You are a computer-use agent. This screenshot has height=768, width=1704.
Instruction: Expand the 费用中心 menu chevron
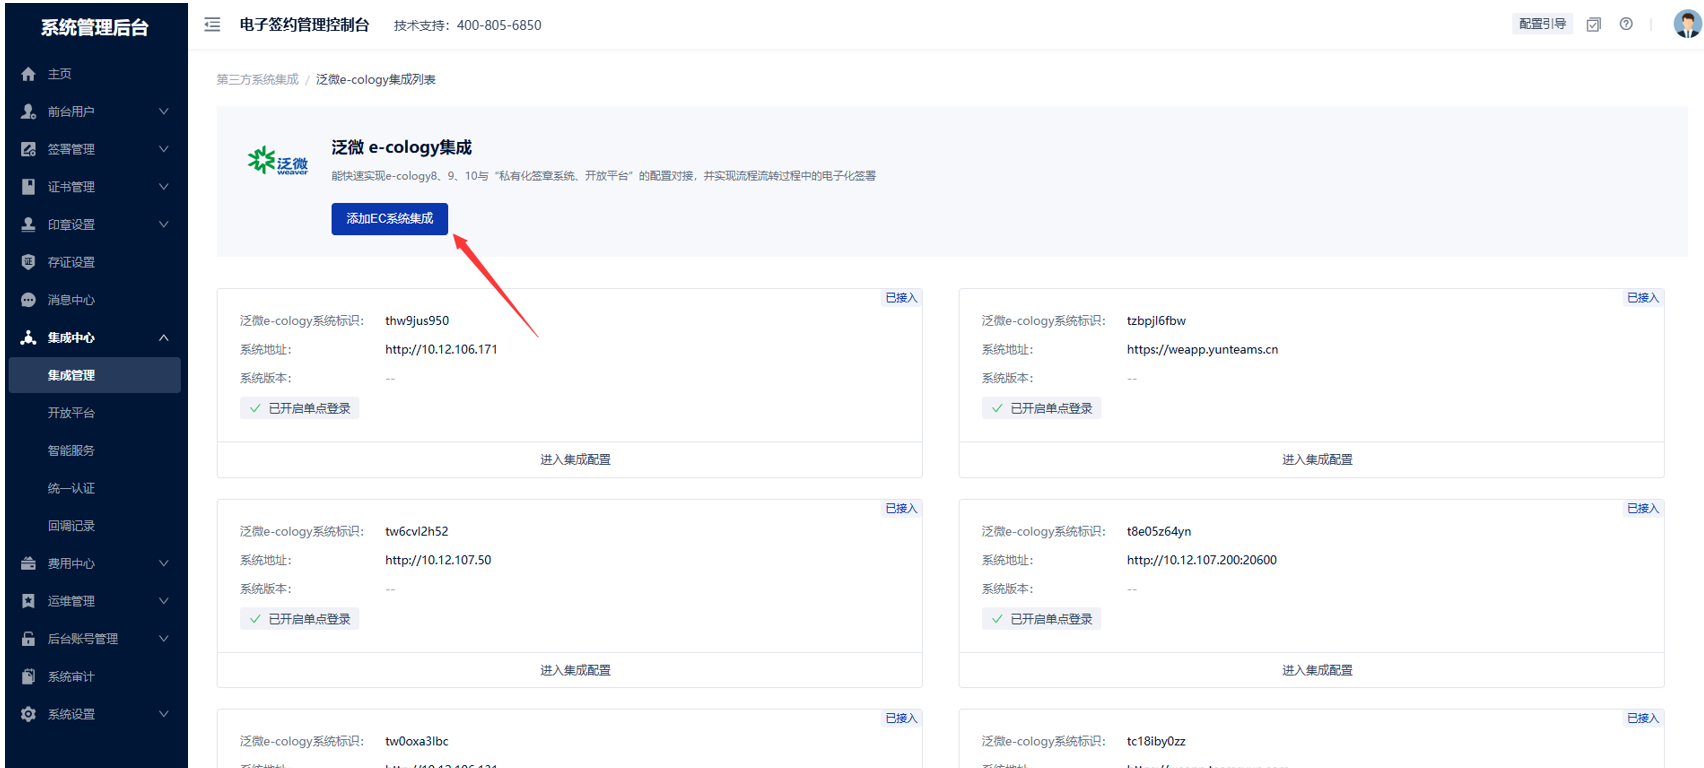(x=163, y=564)
